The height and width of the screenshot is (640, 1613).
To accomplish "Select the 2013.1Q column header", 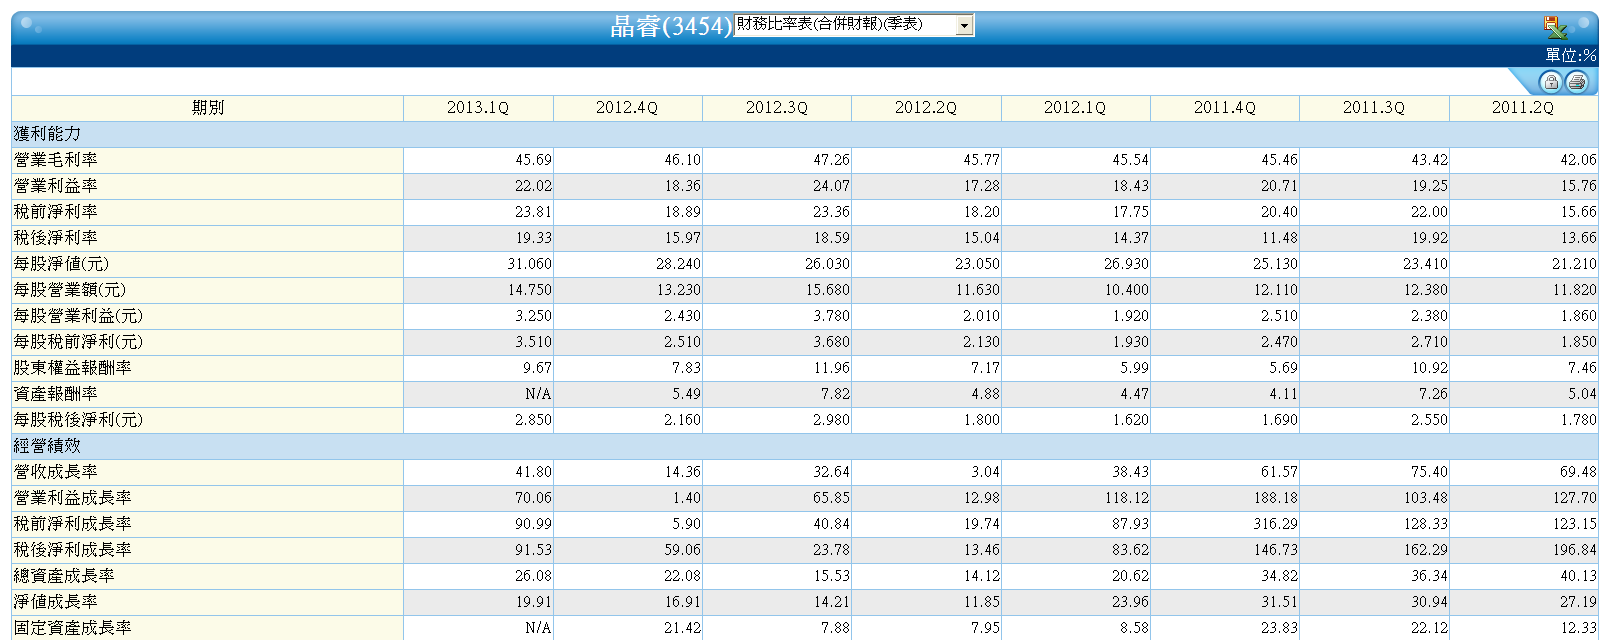I will [x=478, y=108].
